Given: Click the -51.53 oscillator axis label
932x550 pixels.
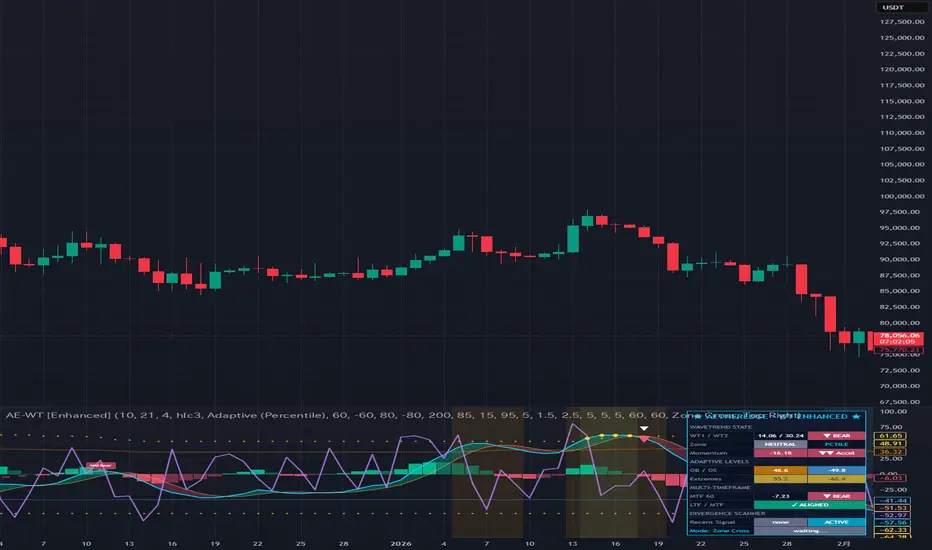Looking at the screenshot, I should pyautogui.click(x=893, y=508).
